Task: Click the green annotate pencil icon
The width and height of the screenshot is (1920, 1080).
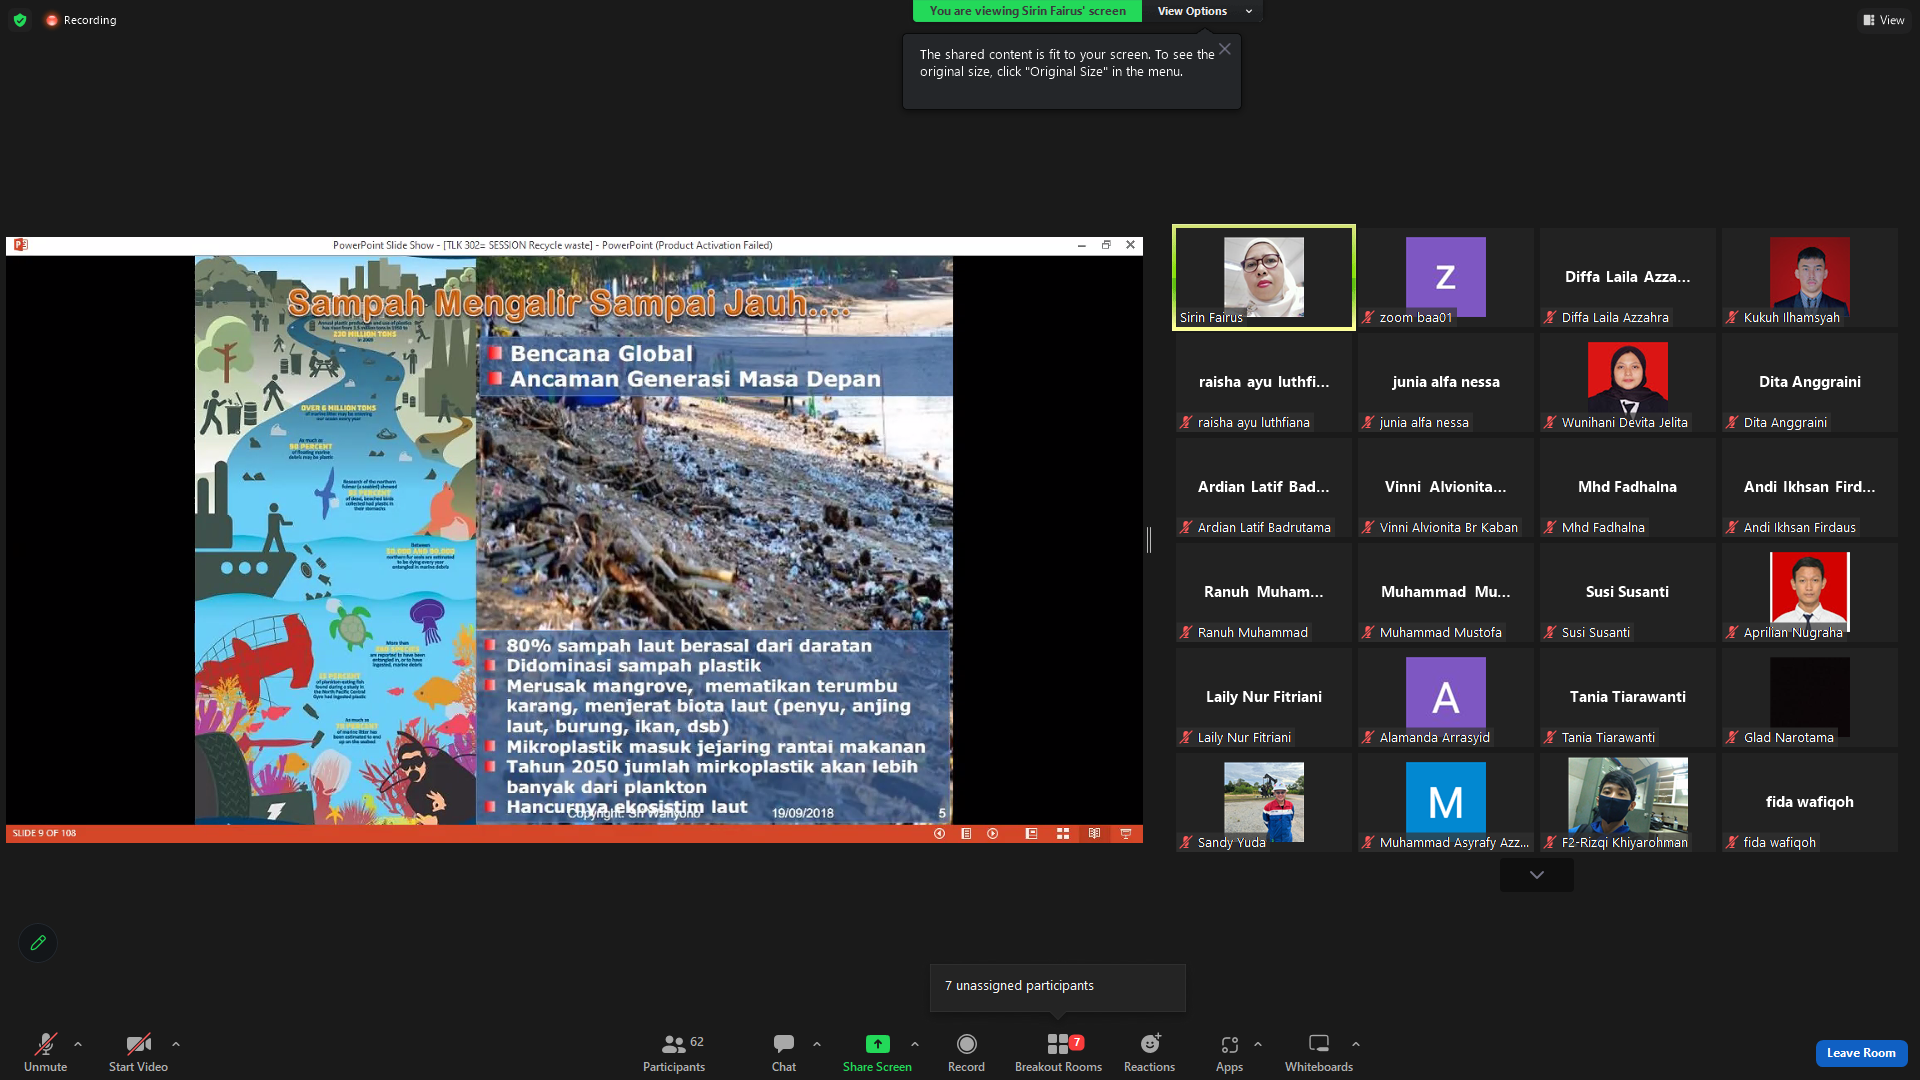Action: [x=38, y=942]
